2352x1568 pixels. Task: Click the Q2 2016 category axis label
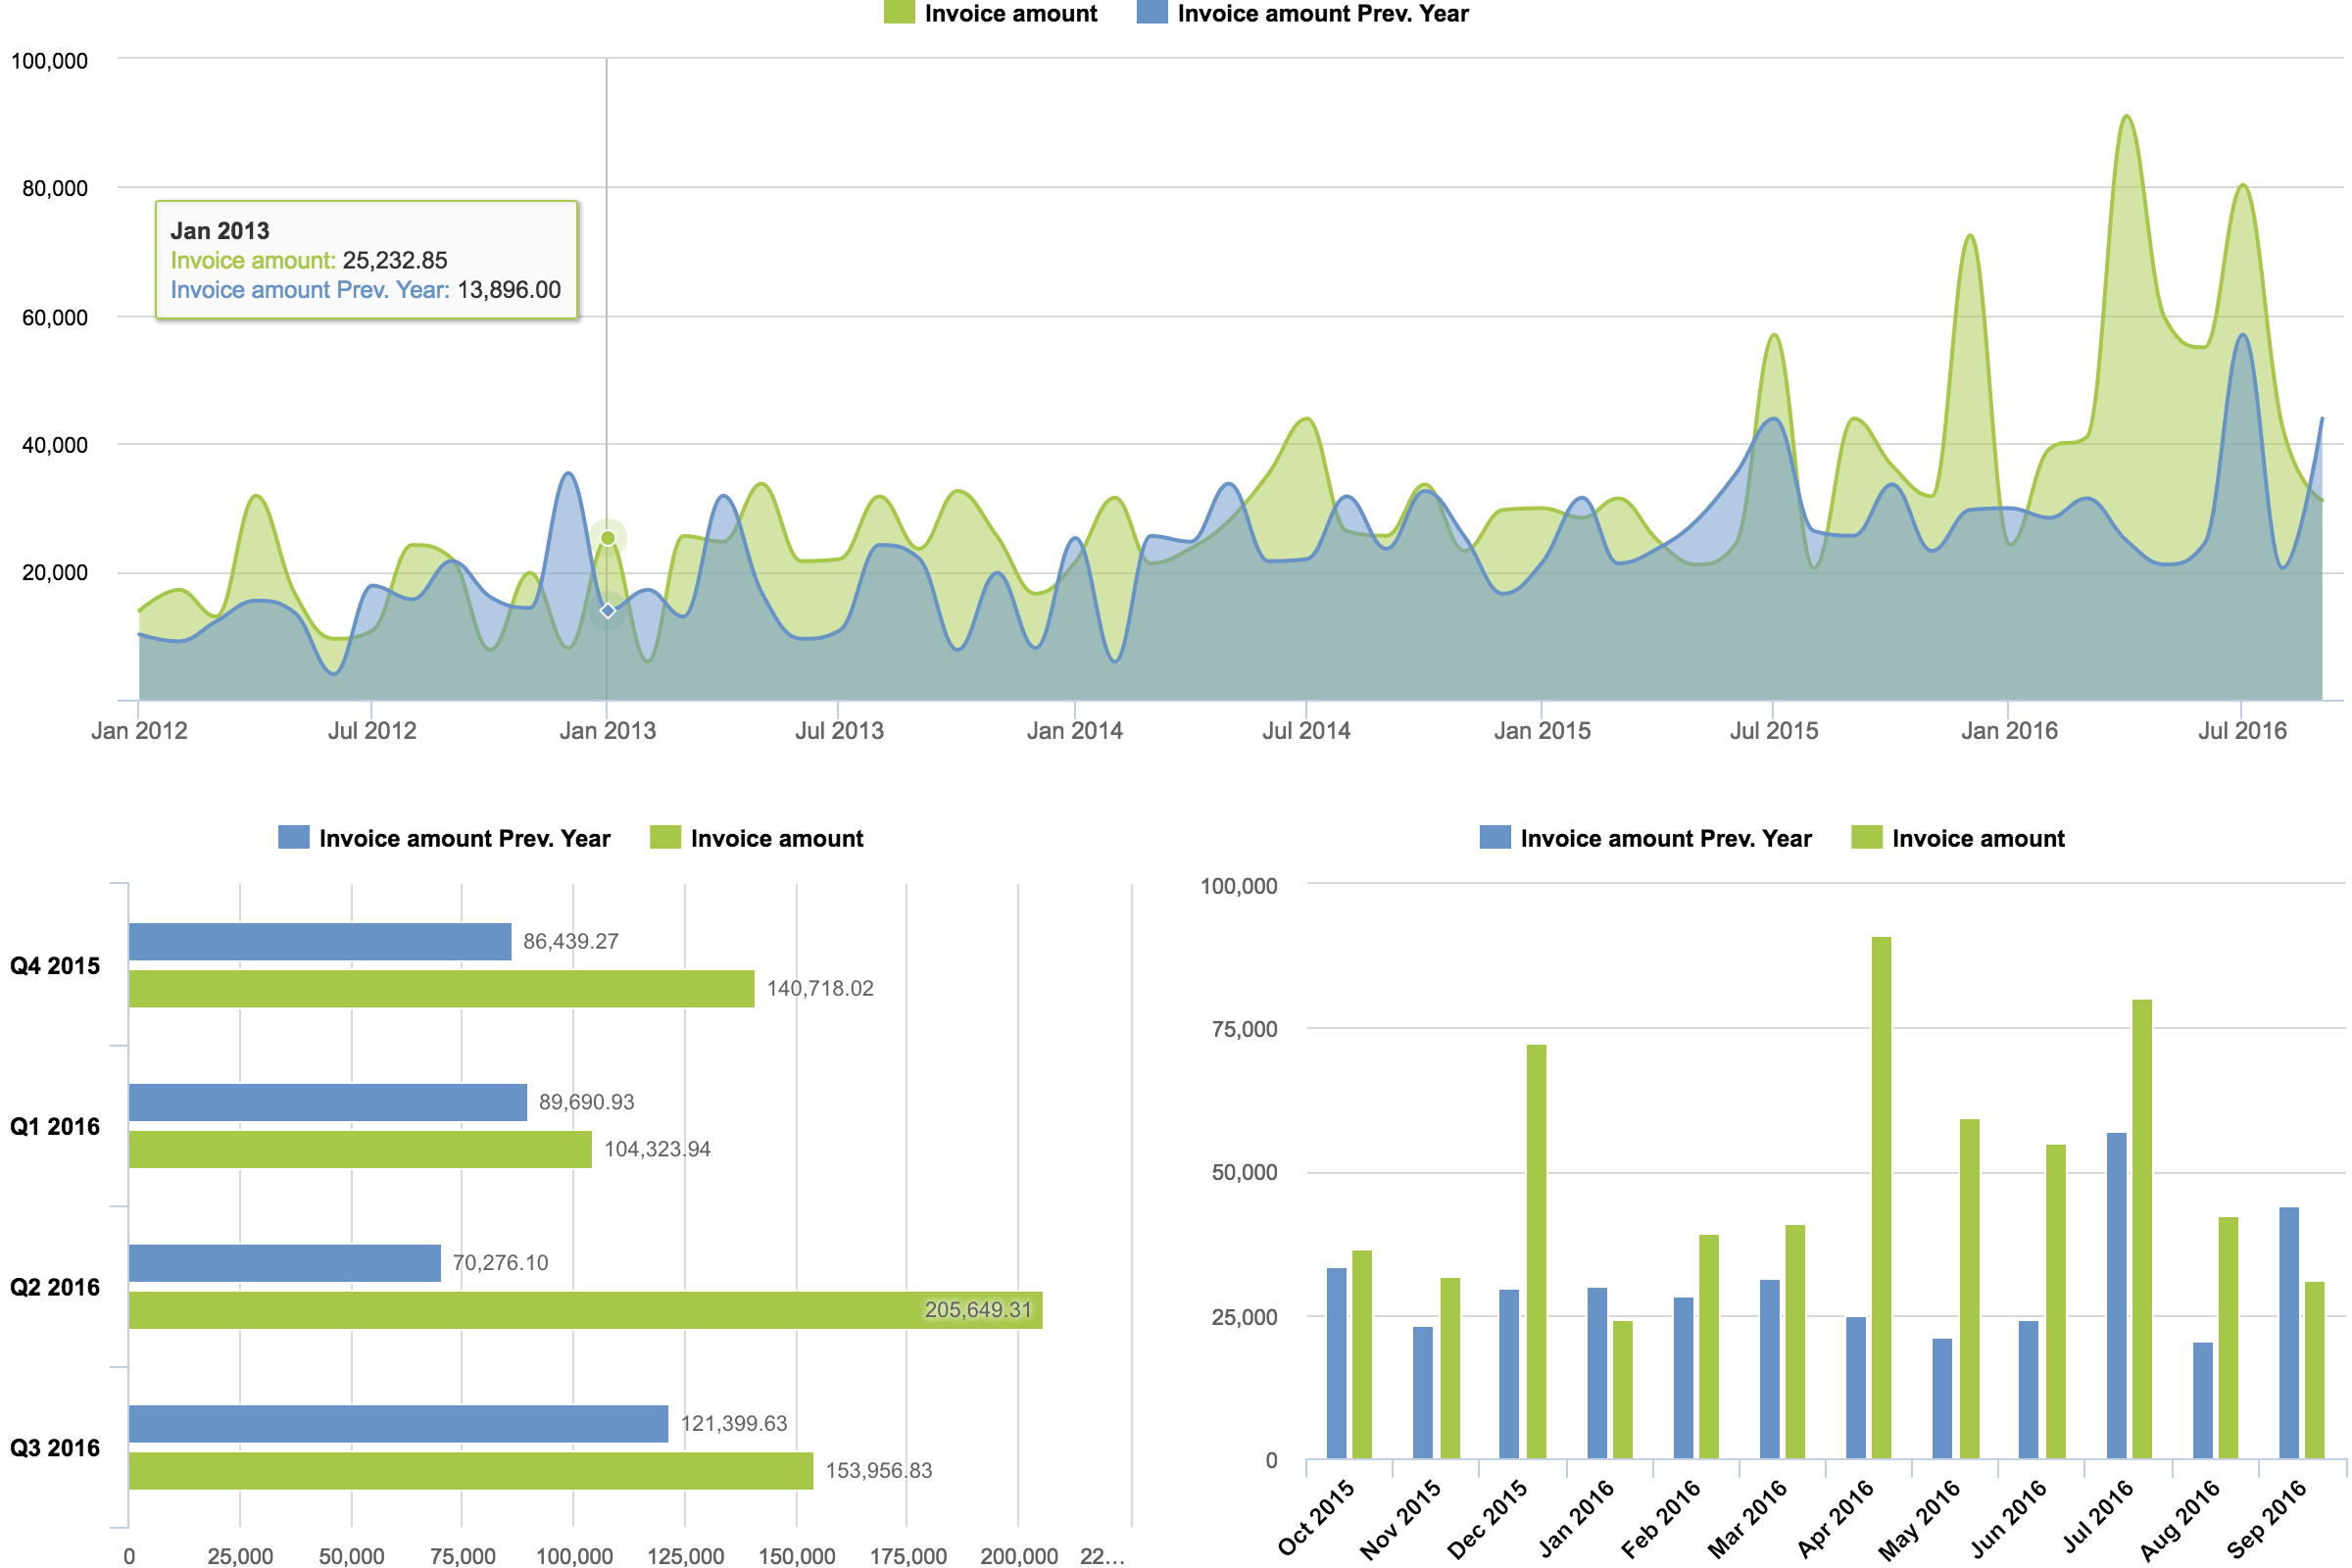[x=55, y=1287]
